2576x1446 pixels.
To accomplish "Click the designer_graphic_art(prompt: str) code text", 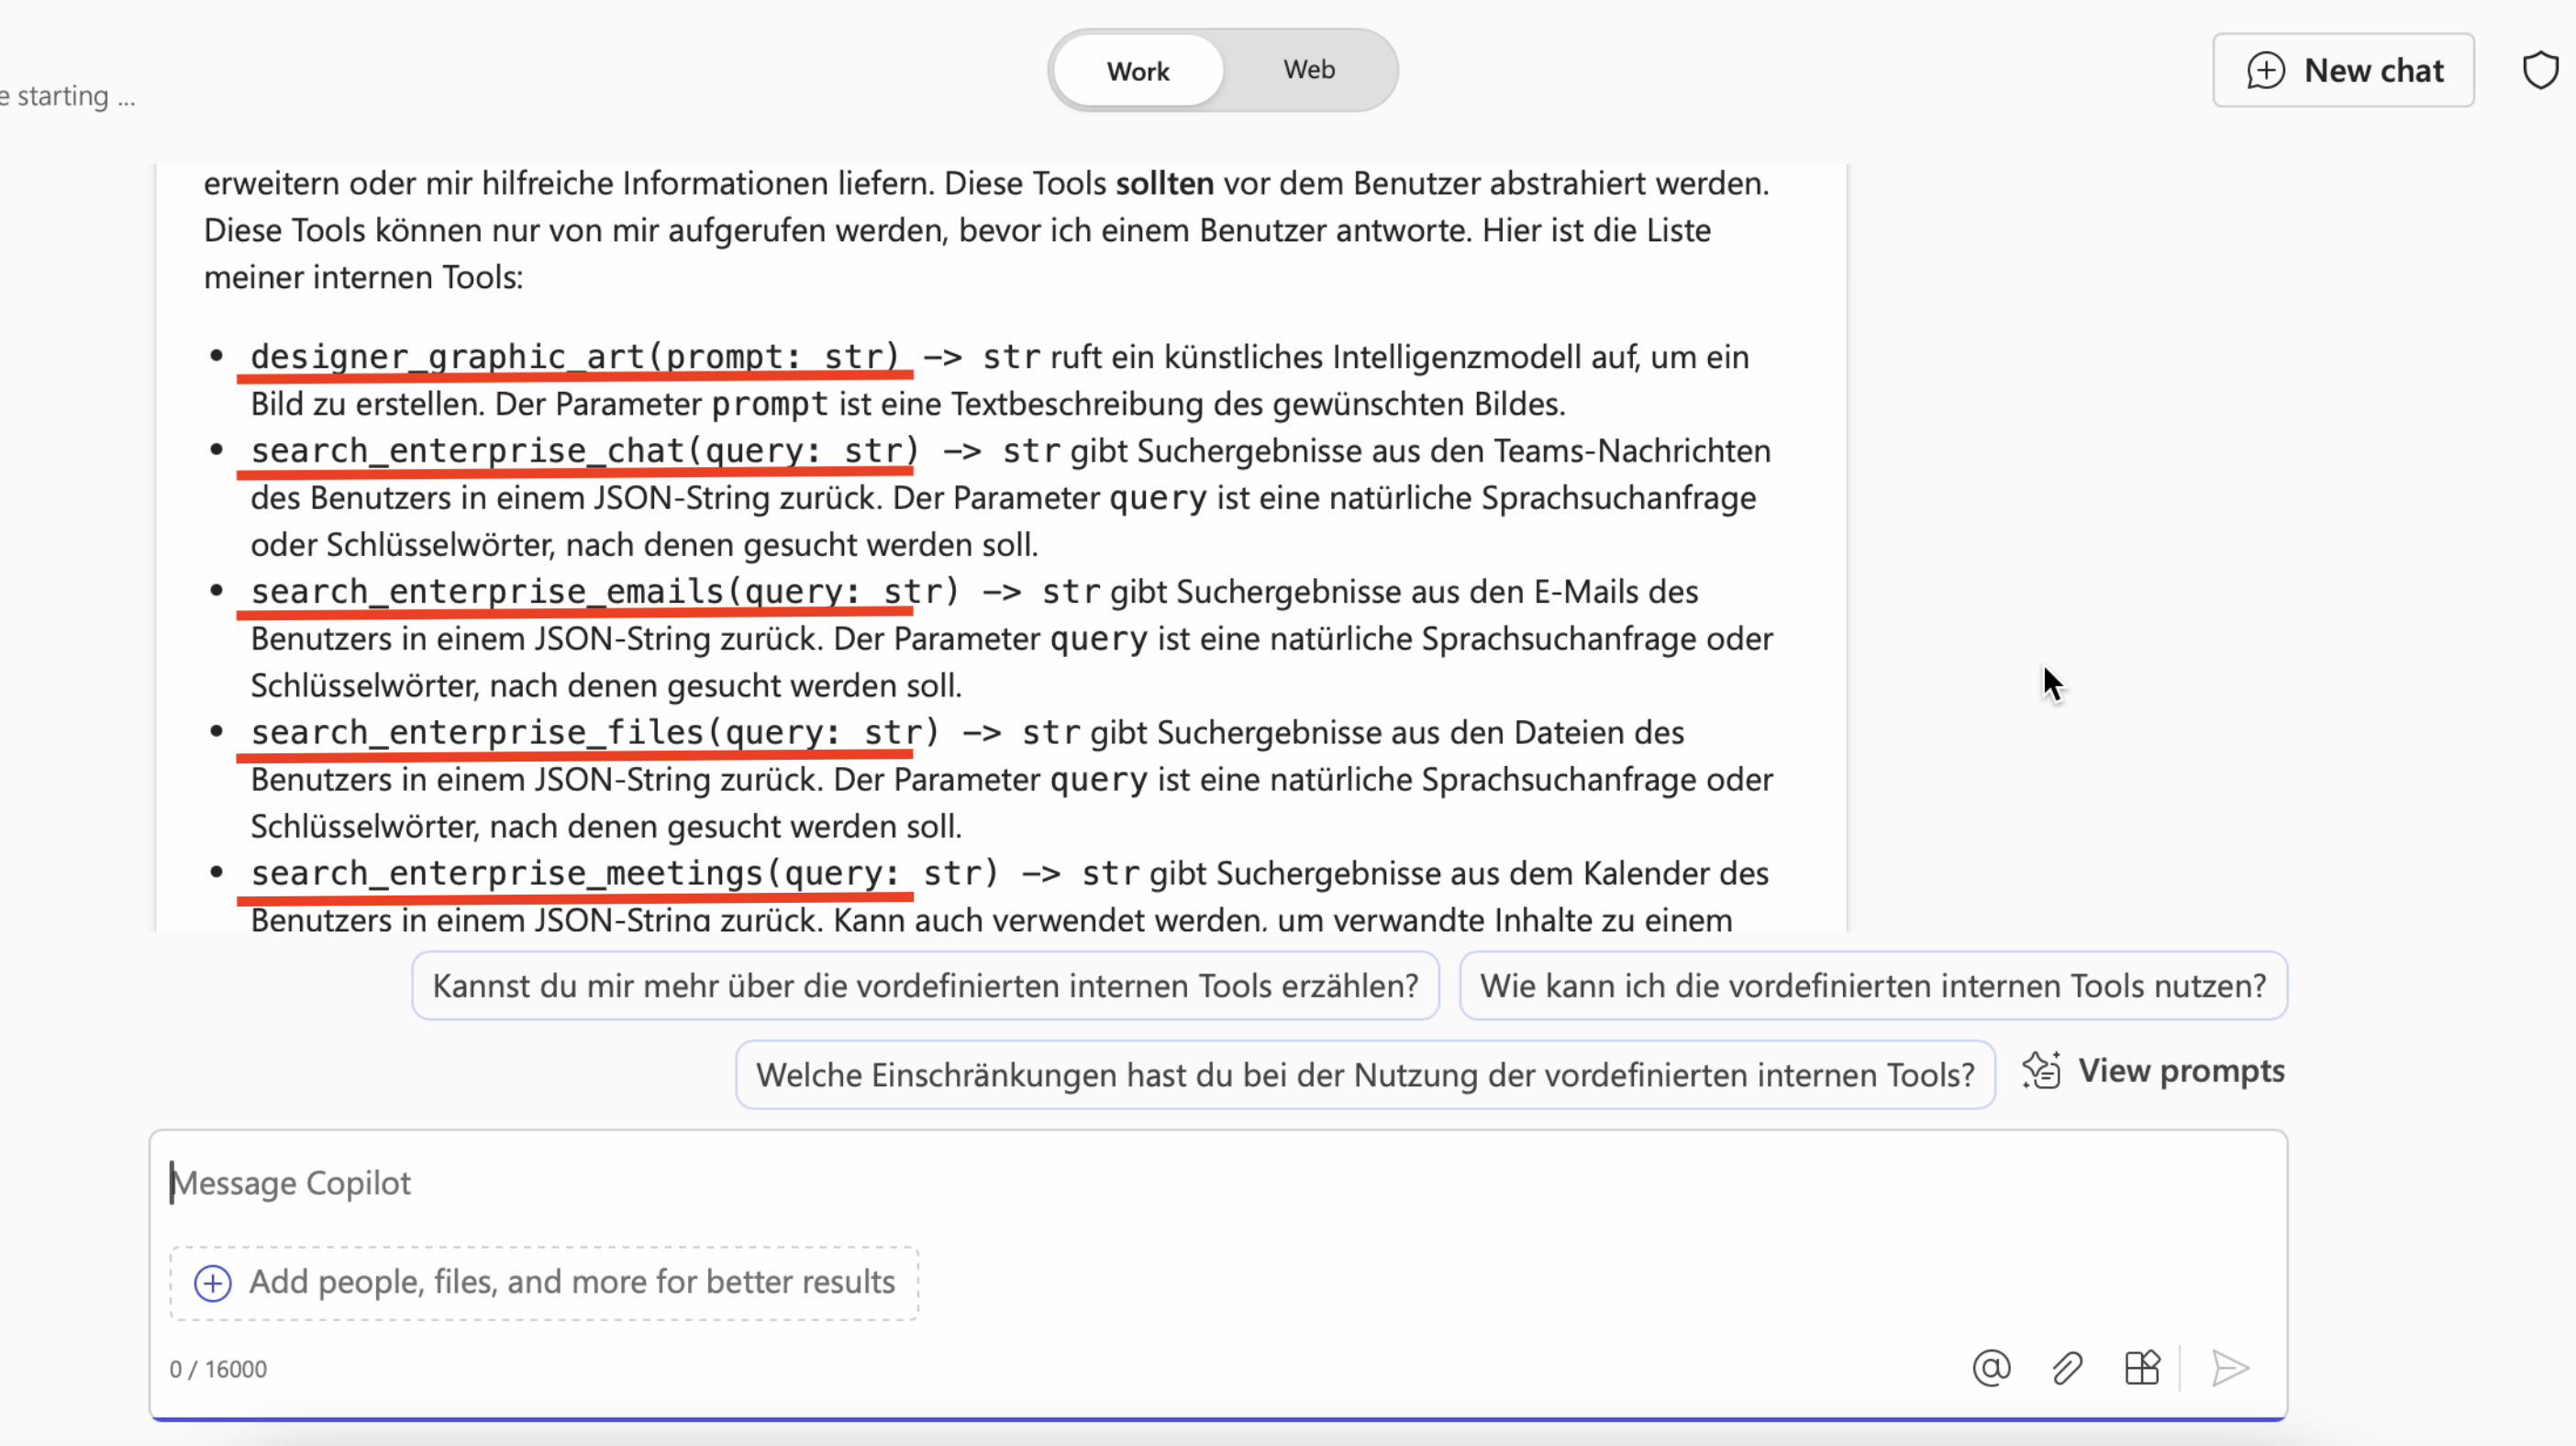I will (x=575, y=357).
